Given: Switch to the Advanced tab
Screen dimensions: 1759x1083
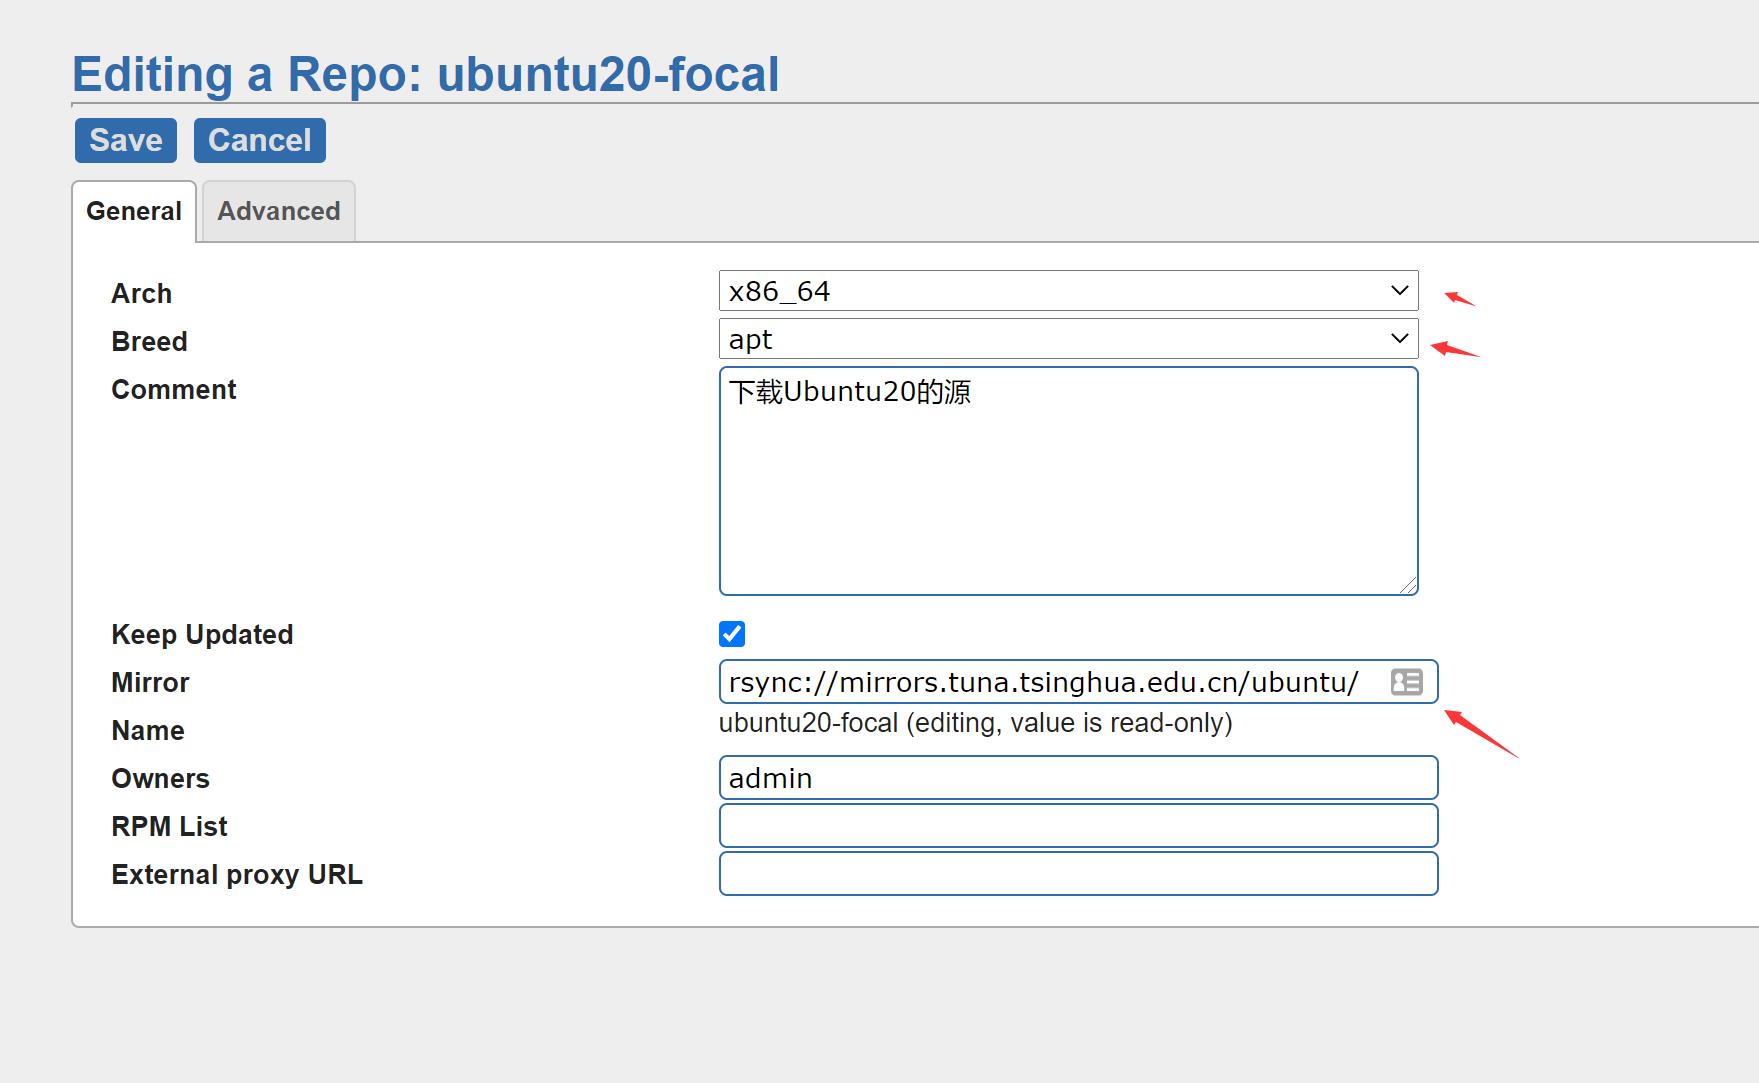Looking at the screenshot, I should [279, 211].
